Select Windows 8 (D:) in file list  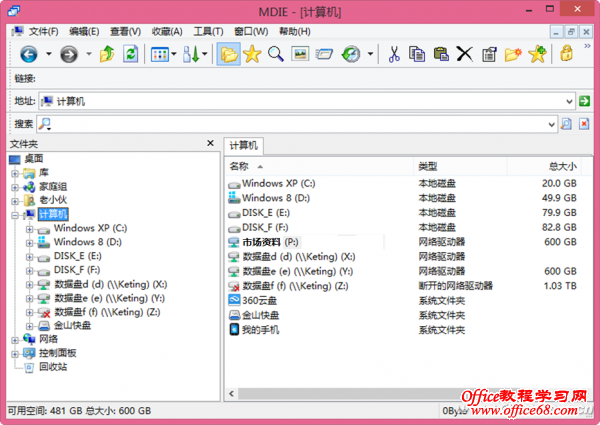click(x=276, y=198)
